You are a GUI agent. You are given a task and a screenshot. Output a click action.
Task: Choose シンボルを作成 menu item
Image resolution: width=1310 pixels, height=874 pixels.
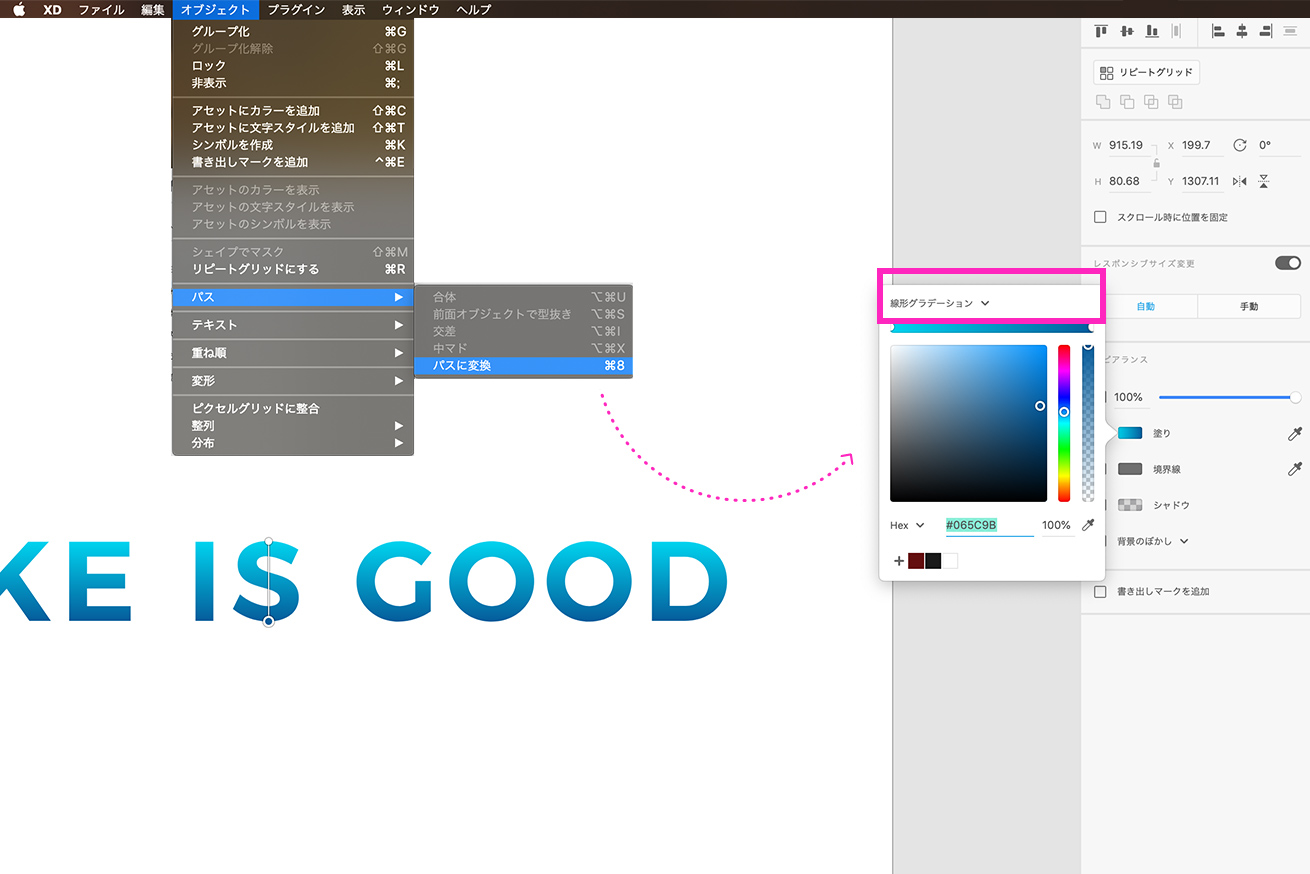pos(293,145)
